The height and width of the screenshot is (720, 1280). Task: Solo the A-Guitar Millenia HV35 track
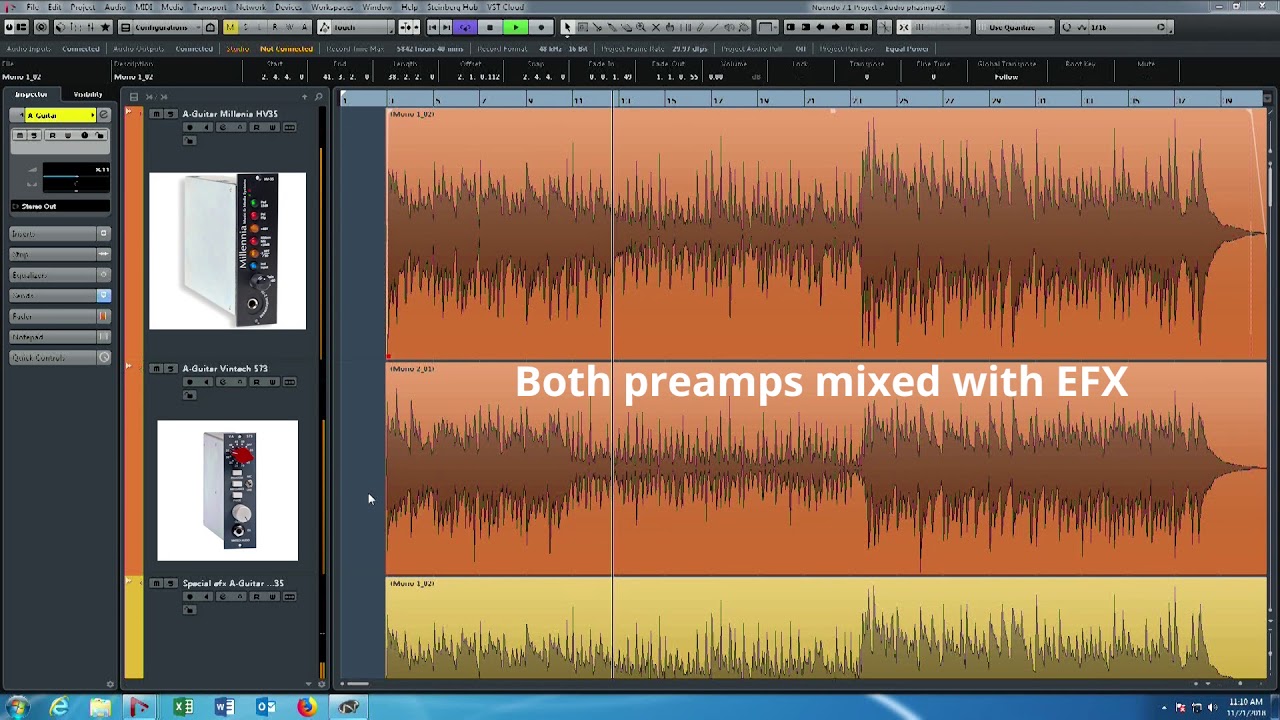coord(171,114)
